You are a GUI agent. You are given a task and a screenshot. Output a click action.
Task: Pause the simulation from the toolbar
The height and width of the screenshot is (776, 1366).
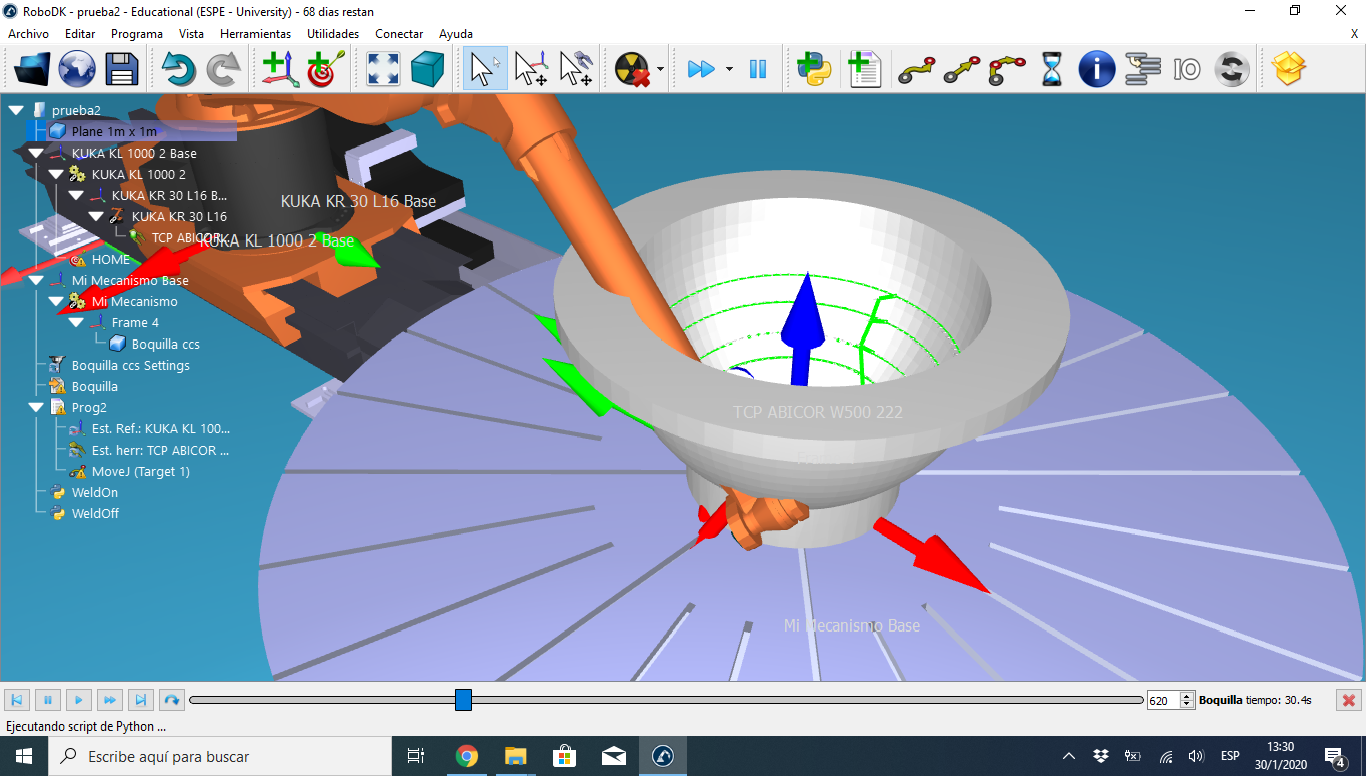pos(758,70)
